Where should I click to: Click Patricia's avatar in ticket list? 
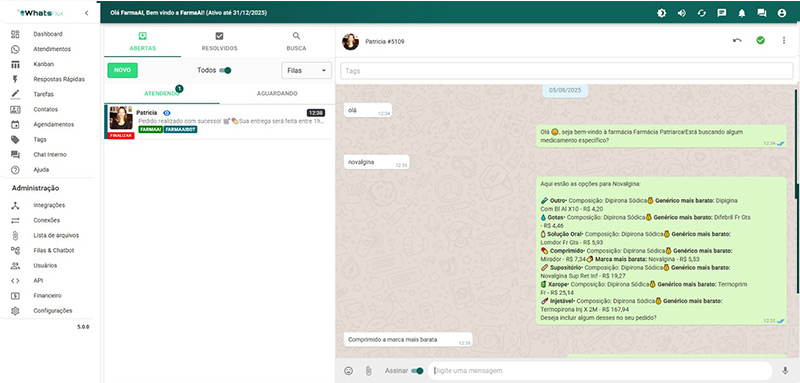[x=121, y=118]
